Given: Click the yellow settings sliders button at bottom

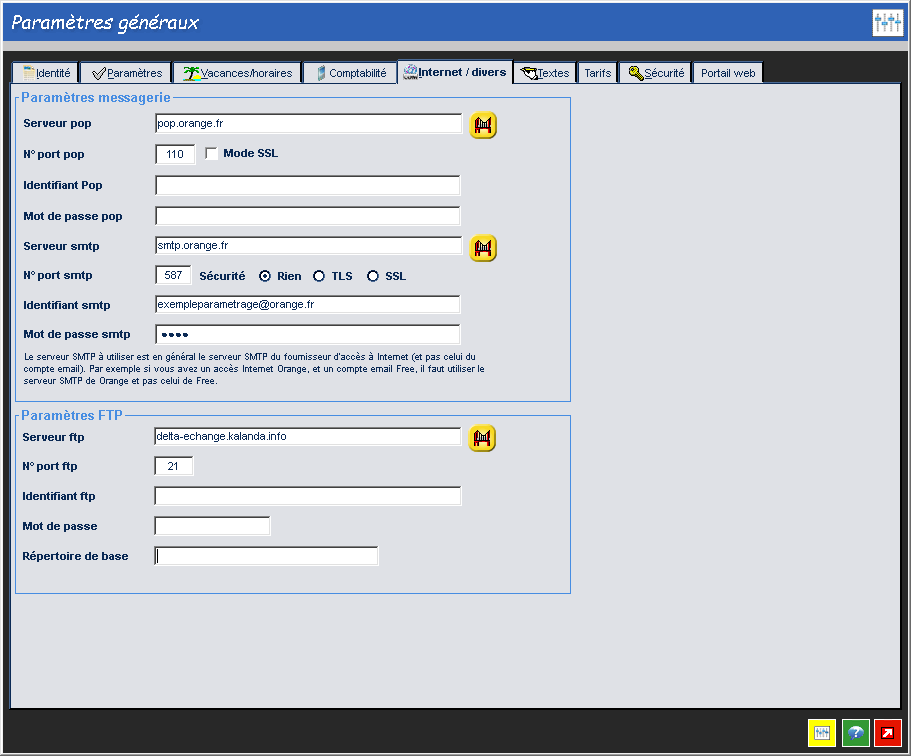Looking at the screenshot, I should [x=822, y=732].
